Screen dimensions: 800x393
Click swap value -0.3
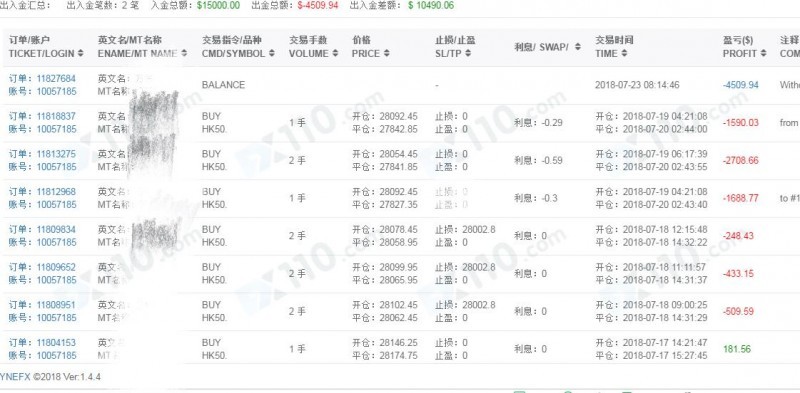[x=549, y=199]
